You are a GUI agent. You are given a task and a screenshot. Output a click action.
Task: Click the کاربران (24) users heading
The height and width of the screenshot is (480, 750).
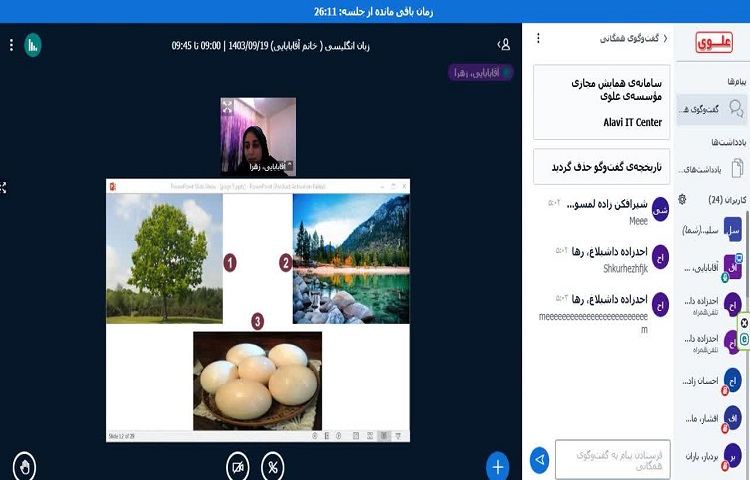[x=727, y=200]
